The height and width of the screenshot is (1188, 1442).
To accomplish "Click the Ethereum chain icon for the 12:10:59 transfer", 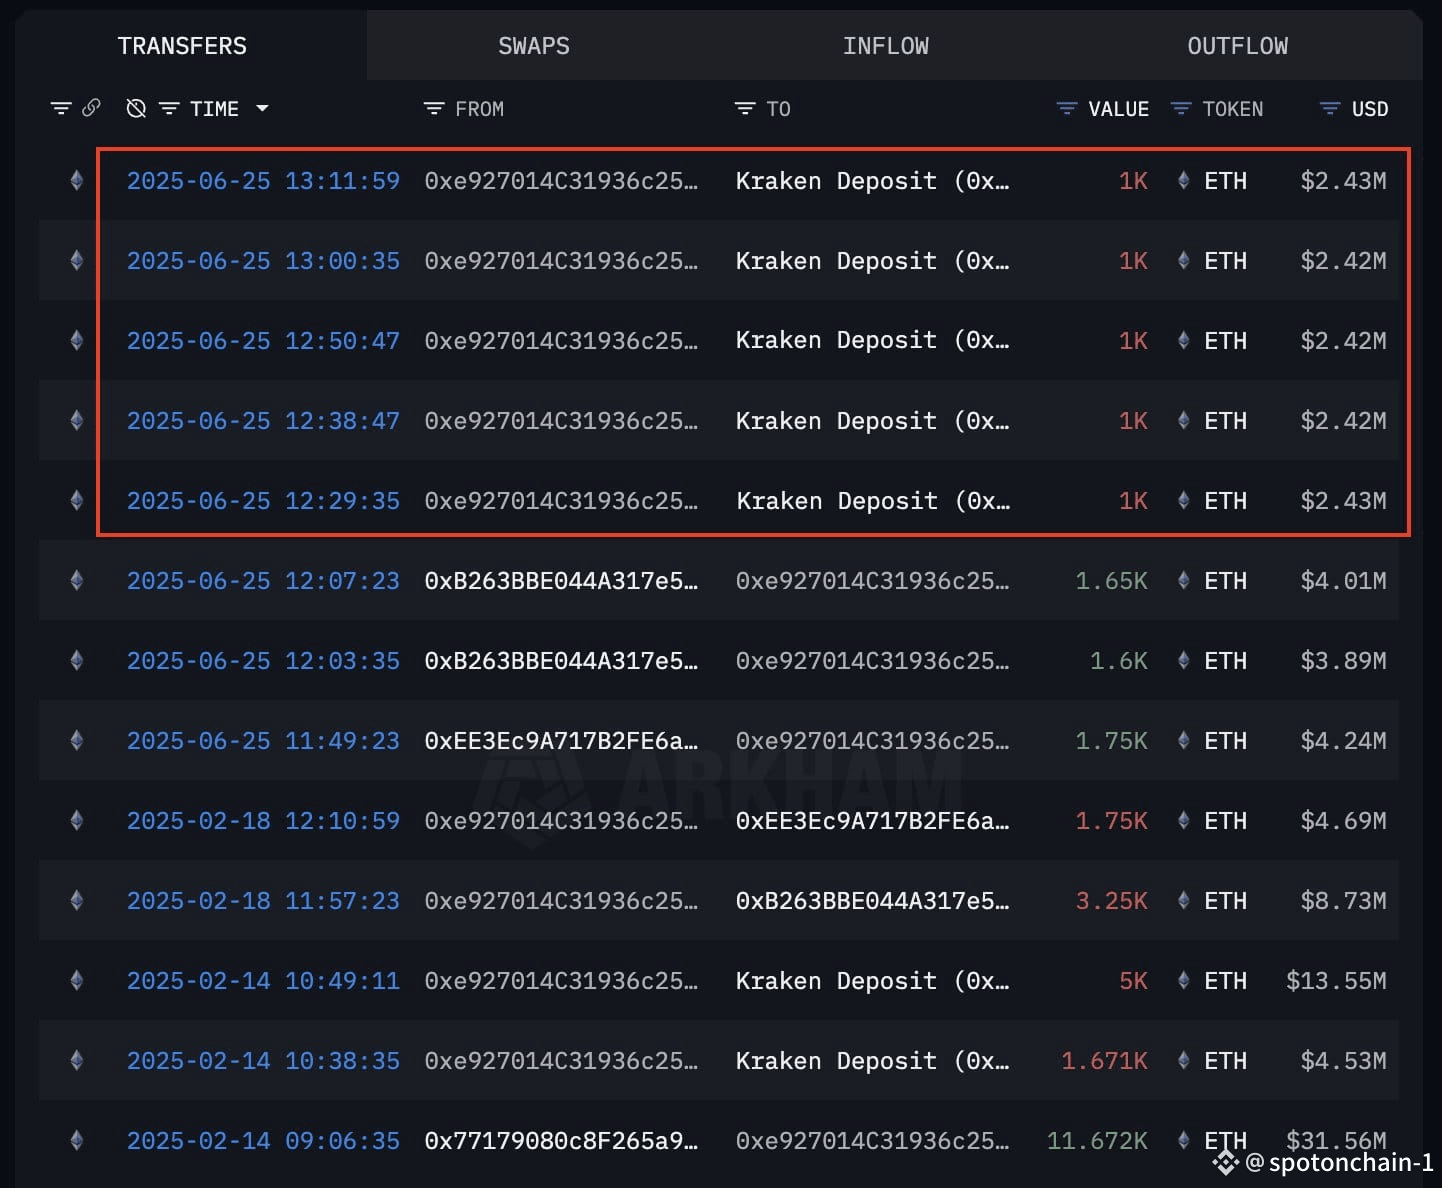I will point(77,821).
